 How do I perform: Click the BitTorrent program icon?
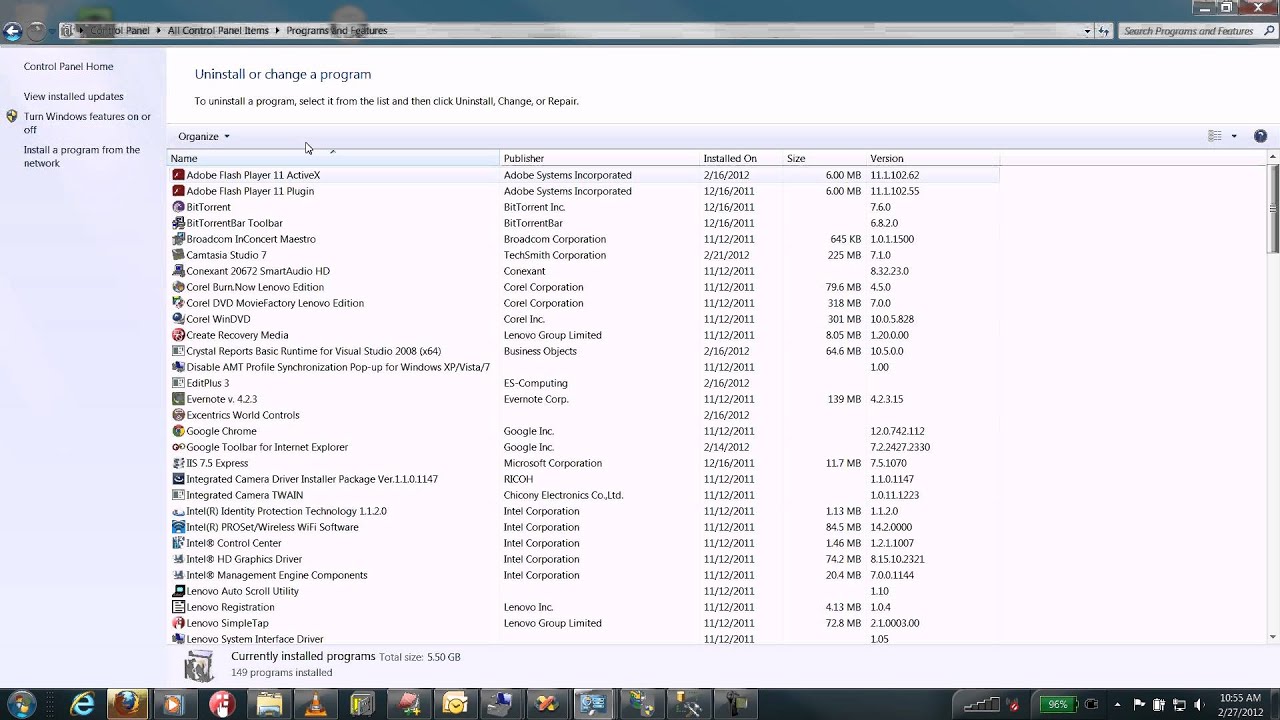coord(178,207)
